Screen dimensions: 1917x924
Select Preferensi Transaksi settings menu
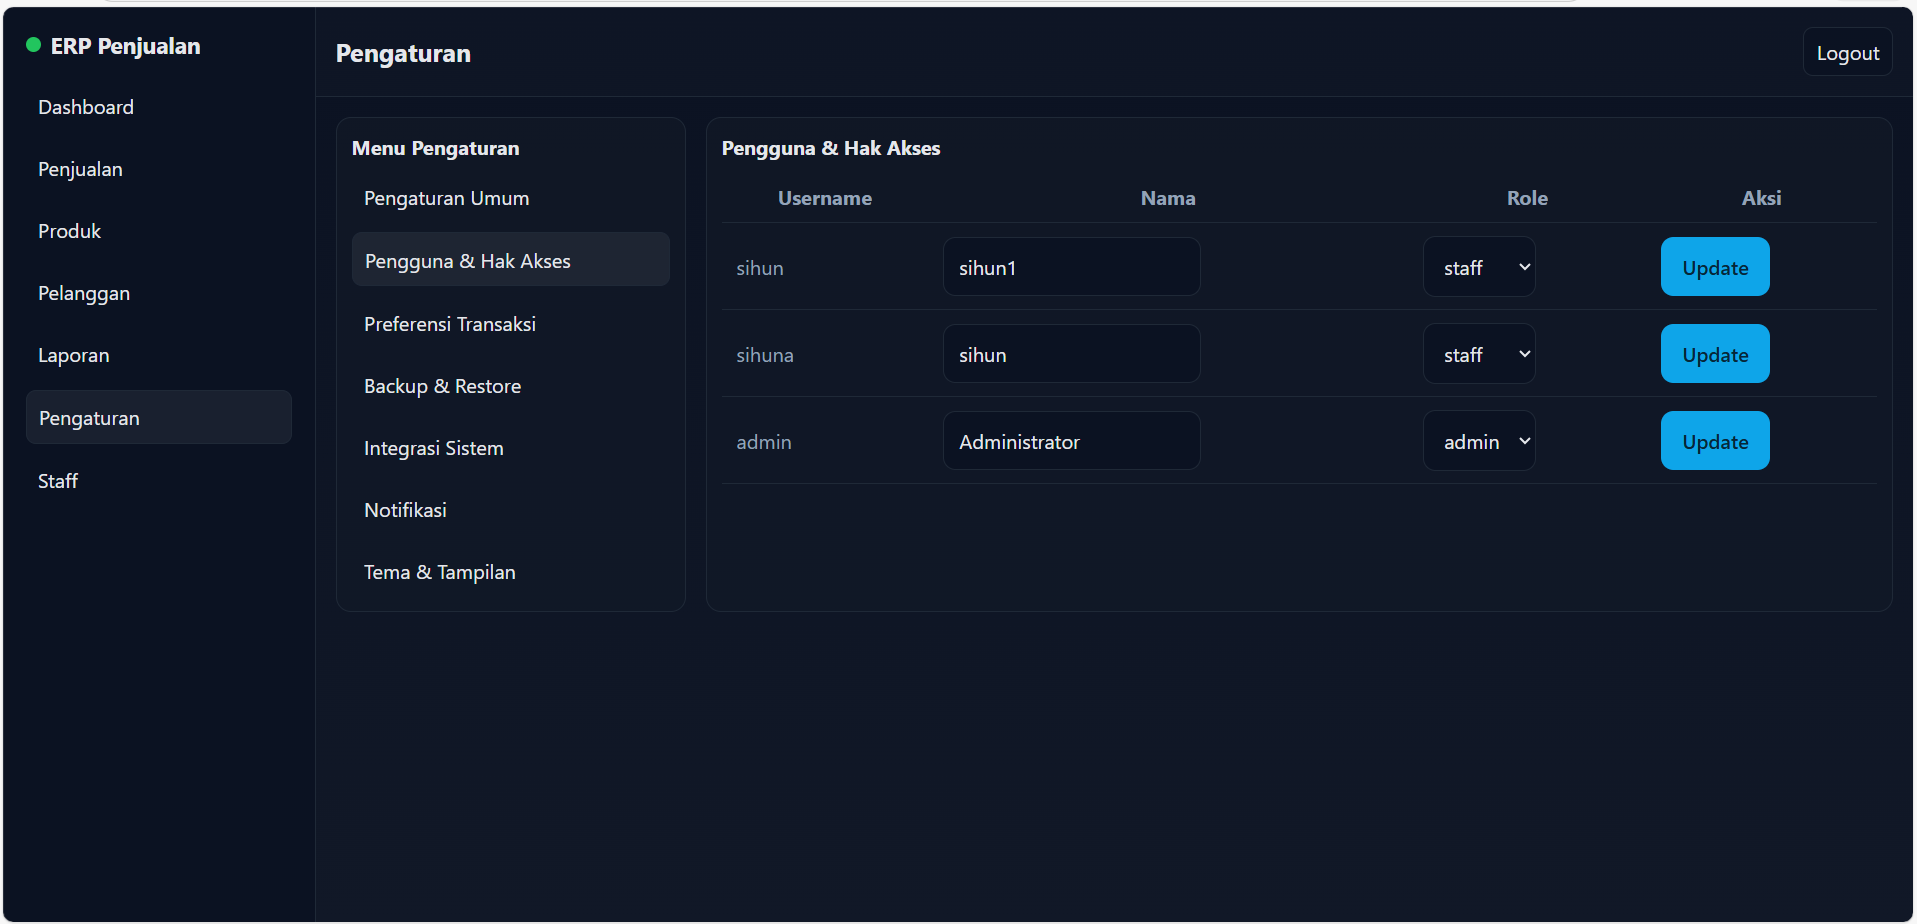(x=449, y=324)
